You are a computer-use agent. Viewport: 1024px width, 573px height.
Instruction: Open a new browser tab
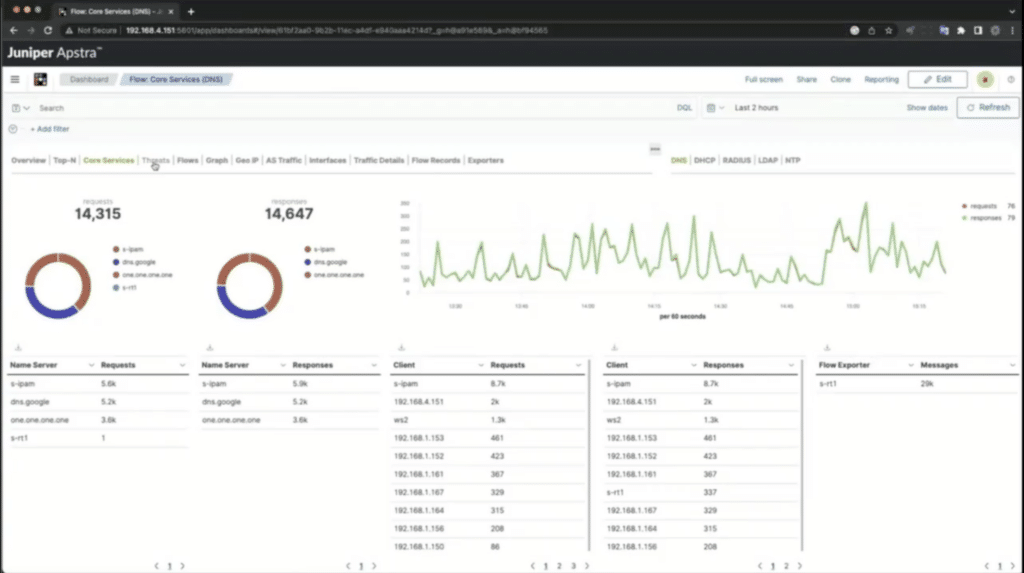(x=191, y=11)
